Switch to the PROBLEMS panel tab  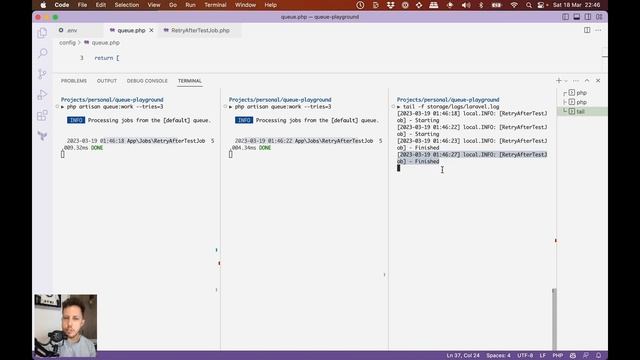74,81
